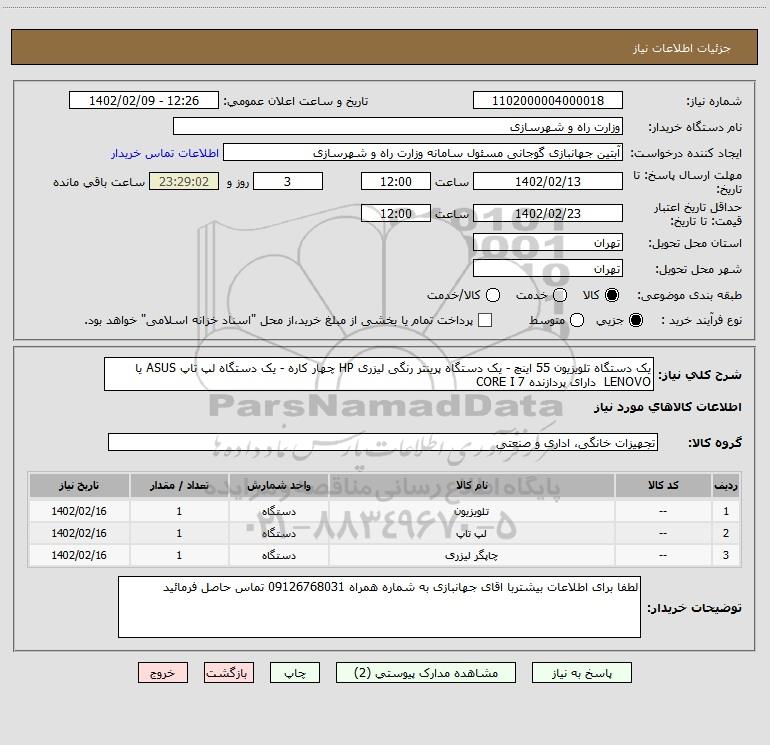
Task: Click the بازگشت back button
Action: point(229,673)
